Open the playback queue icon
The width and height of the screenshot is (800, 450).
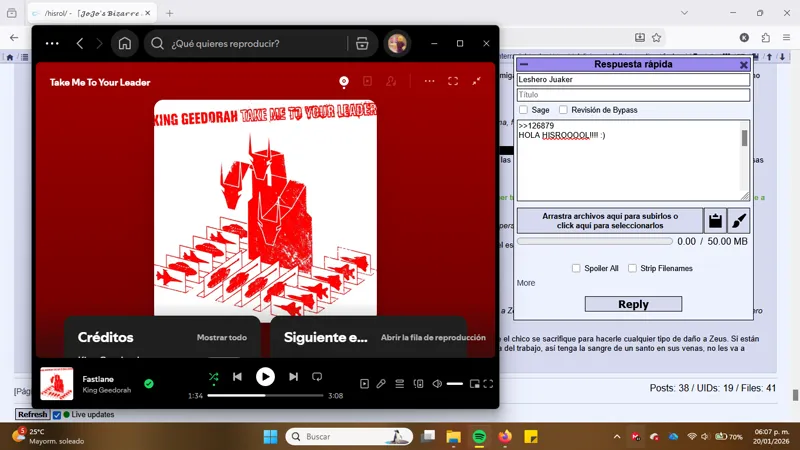tap(399, 384)
